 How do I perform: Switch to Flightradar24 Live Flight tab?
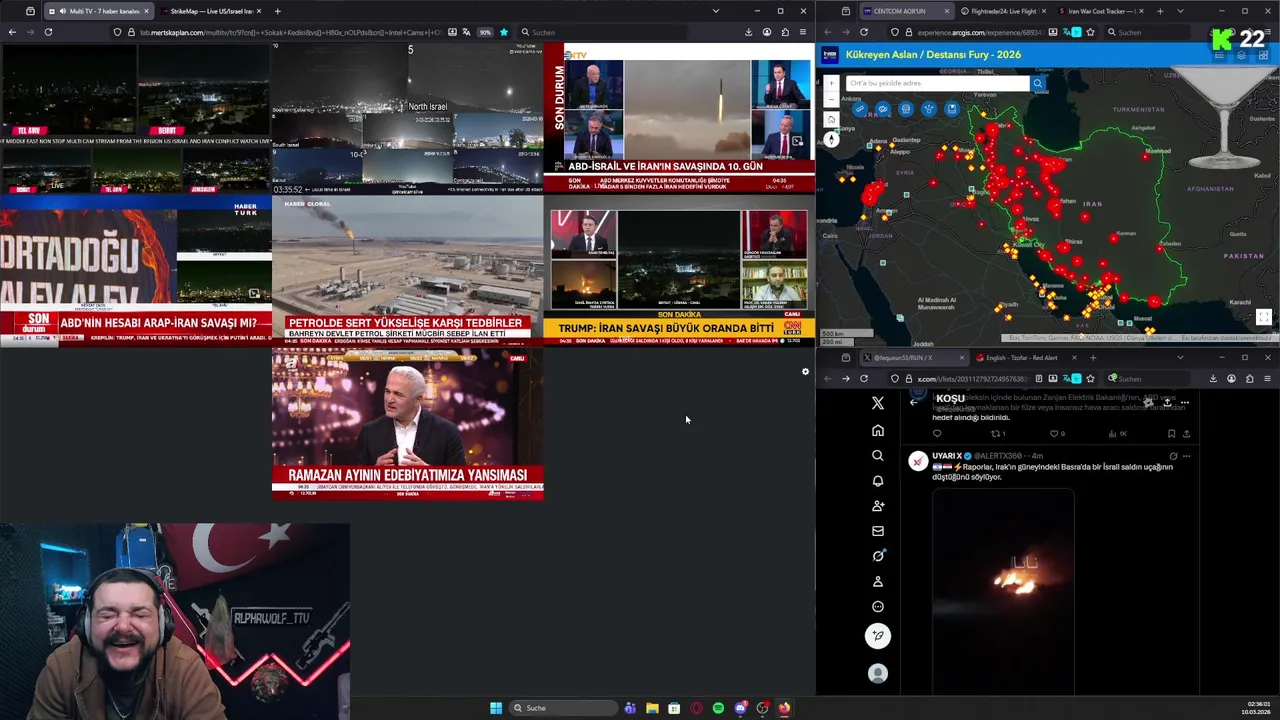coord(1002,11)
